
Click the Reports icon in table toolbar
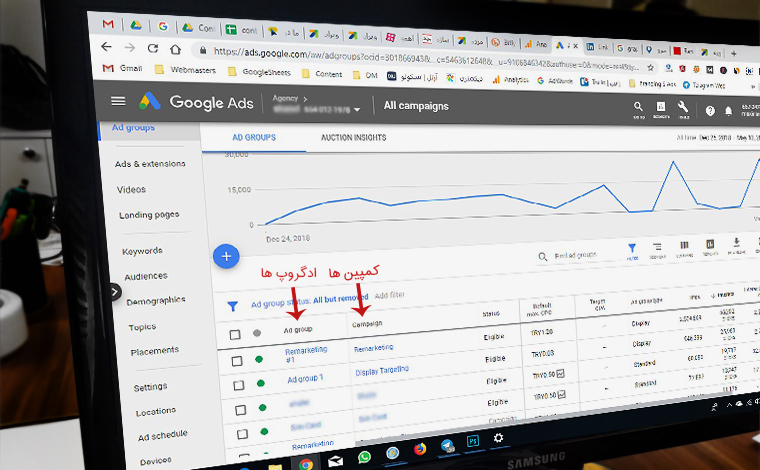tap(710, 246)
